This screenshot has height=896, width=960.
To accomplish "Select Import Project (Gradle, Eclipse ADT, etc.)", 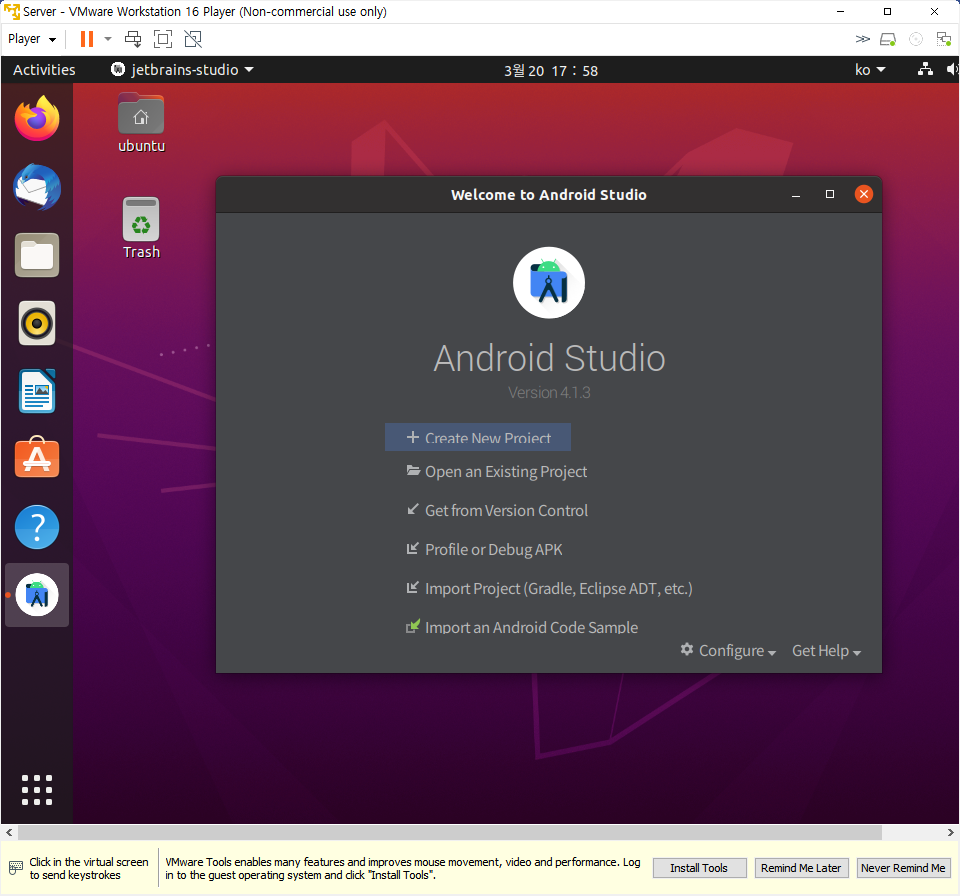I will tap(549, 589).
